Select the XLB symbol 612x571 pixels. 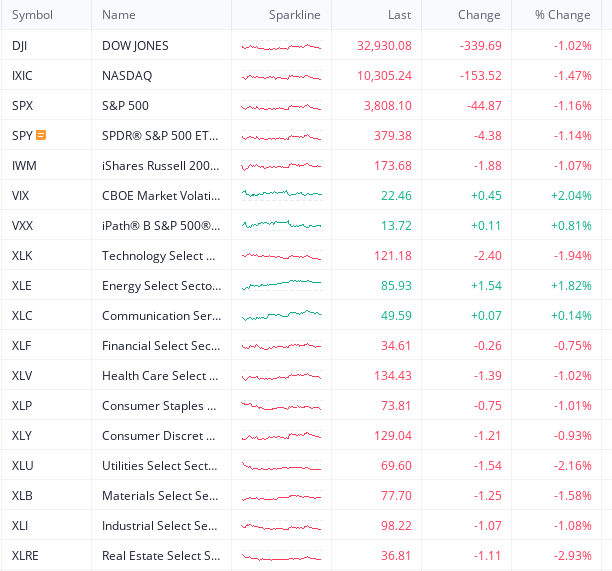[x=22, y=496]
